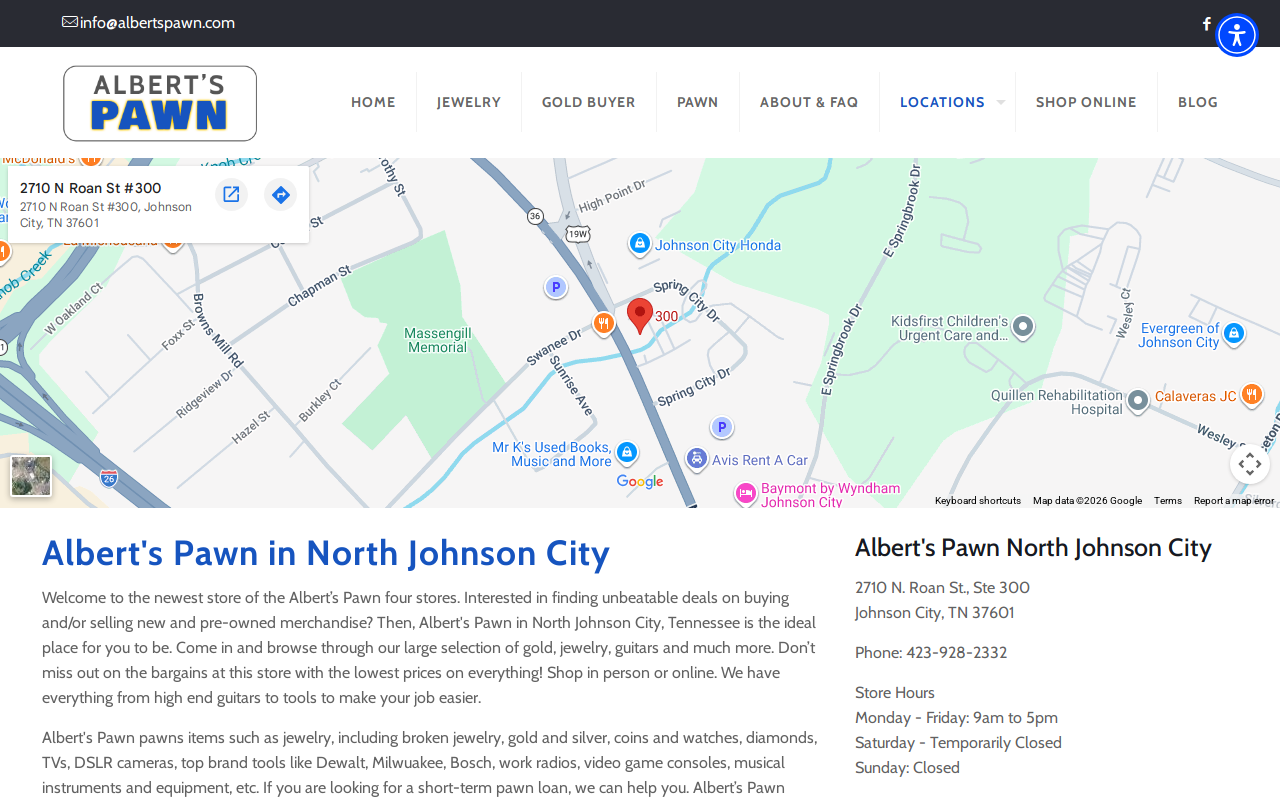1280x800 pixels.
Task: Open larger map view icon
Action: (x=231, y=194)
